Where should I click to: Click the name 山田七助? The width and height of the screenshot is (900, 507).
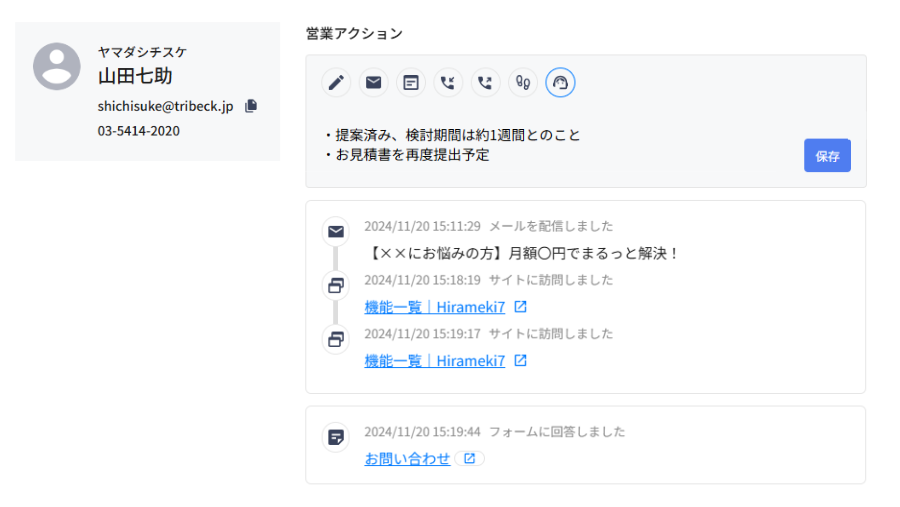pyautogui.click(x=135, y=76)
